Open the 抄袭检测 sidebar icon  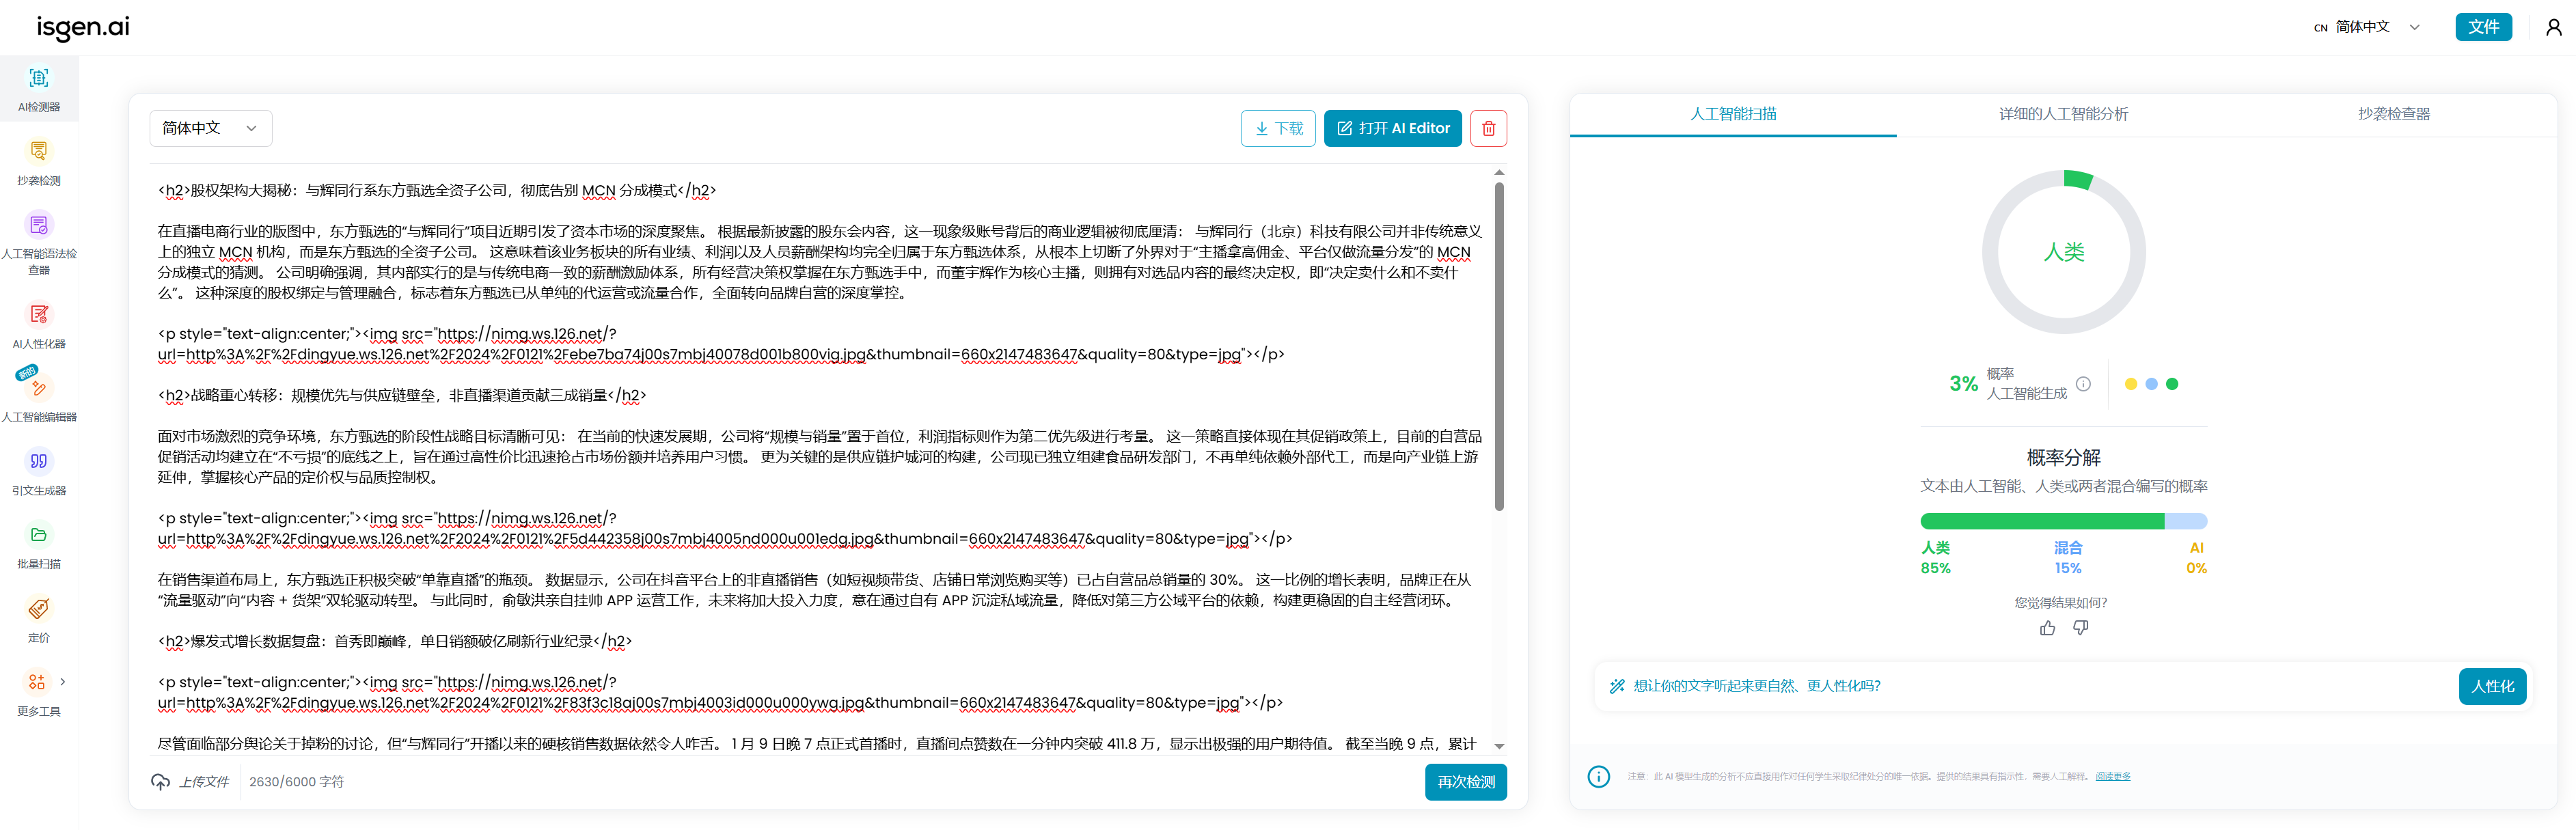tap(39, 151)
